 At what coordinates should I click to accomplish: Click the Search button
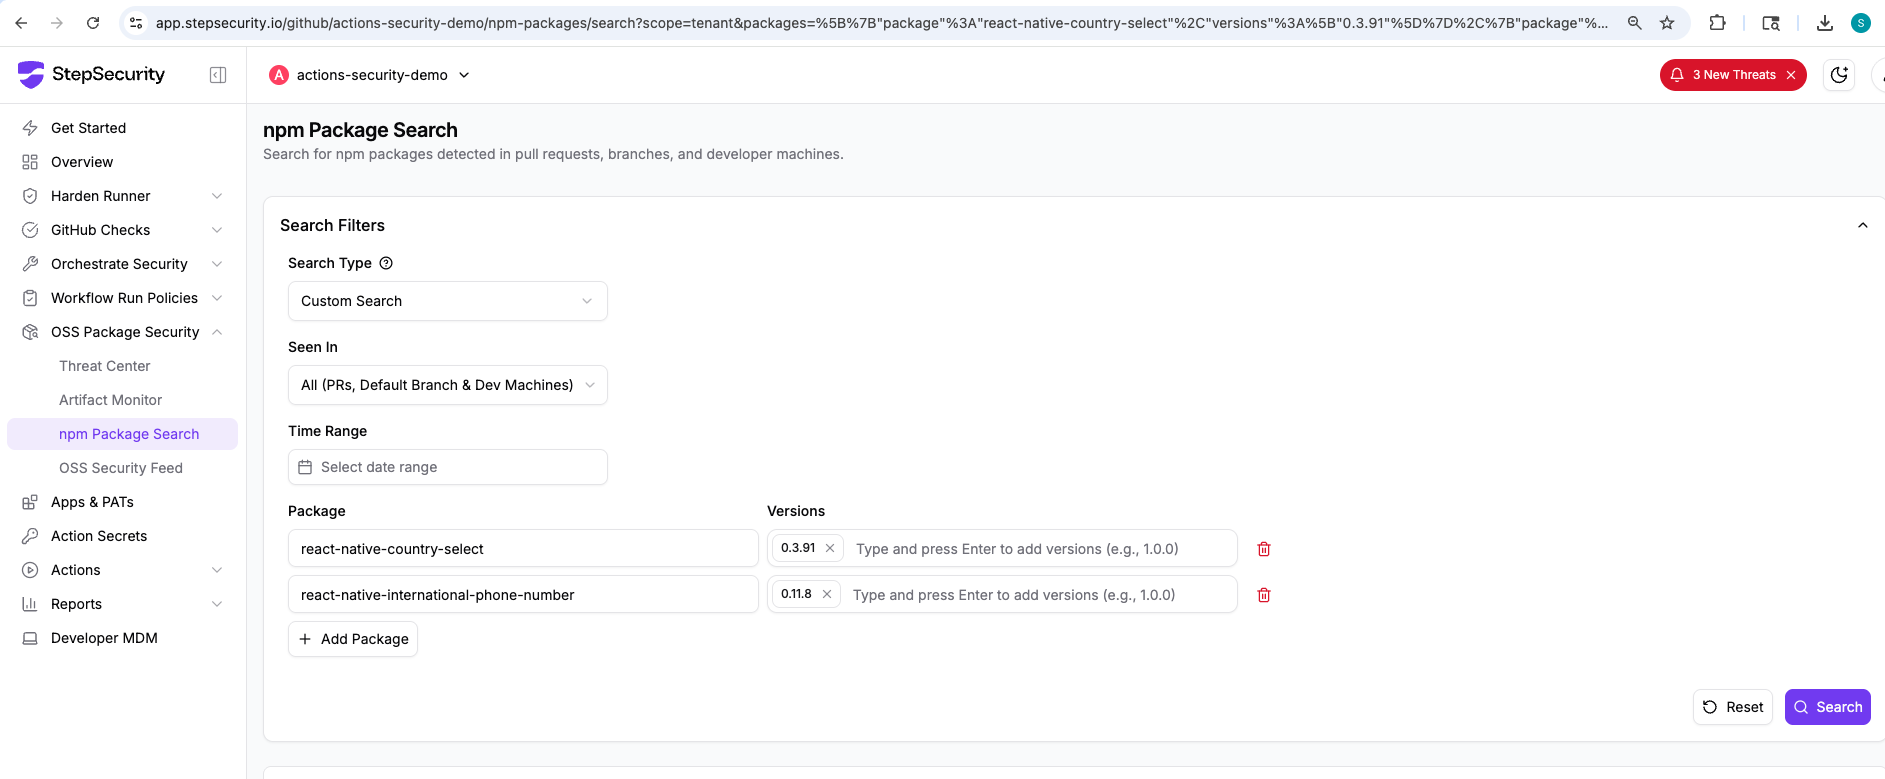(1827, 707)
